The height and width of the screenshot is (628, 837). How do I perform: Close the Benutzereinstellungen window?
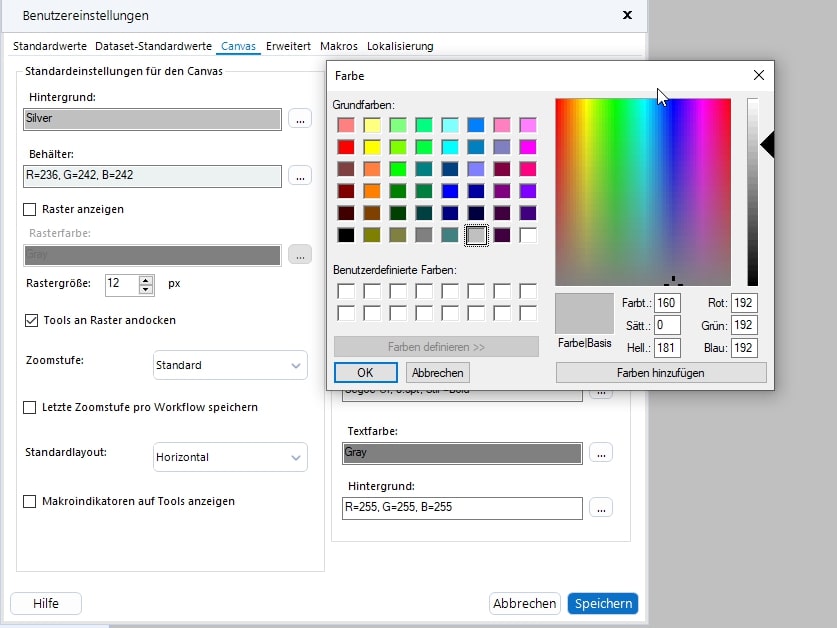point(627,15)
